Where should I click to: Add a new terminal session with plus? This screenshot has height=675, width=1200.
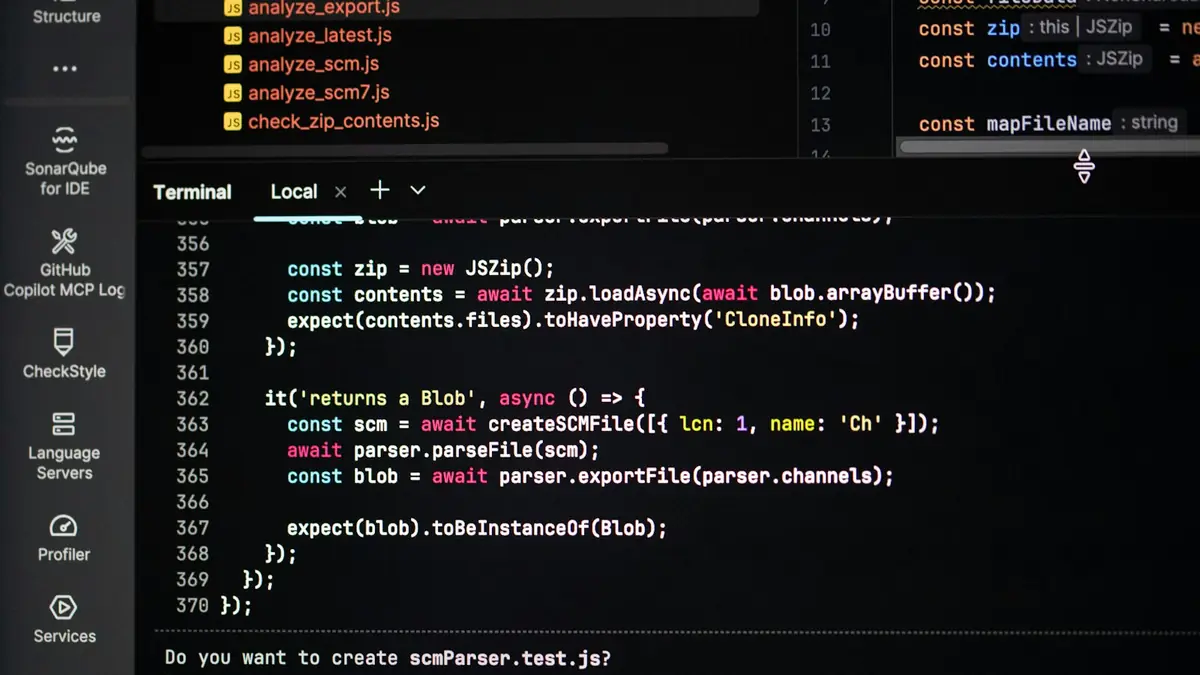tap(379, 190)
